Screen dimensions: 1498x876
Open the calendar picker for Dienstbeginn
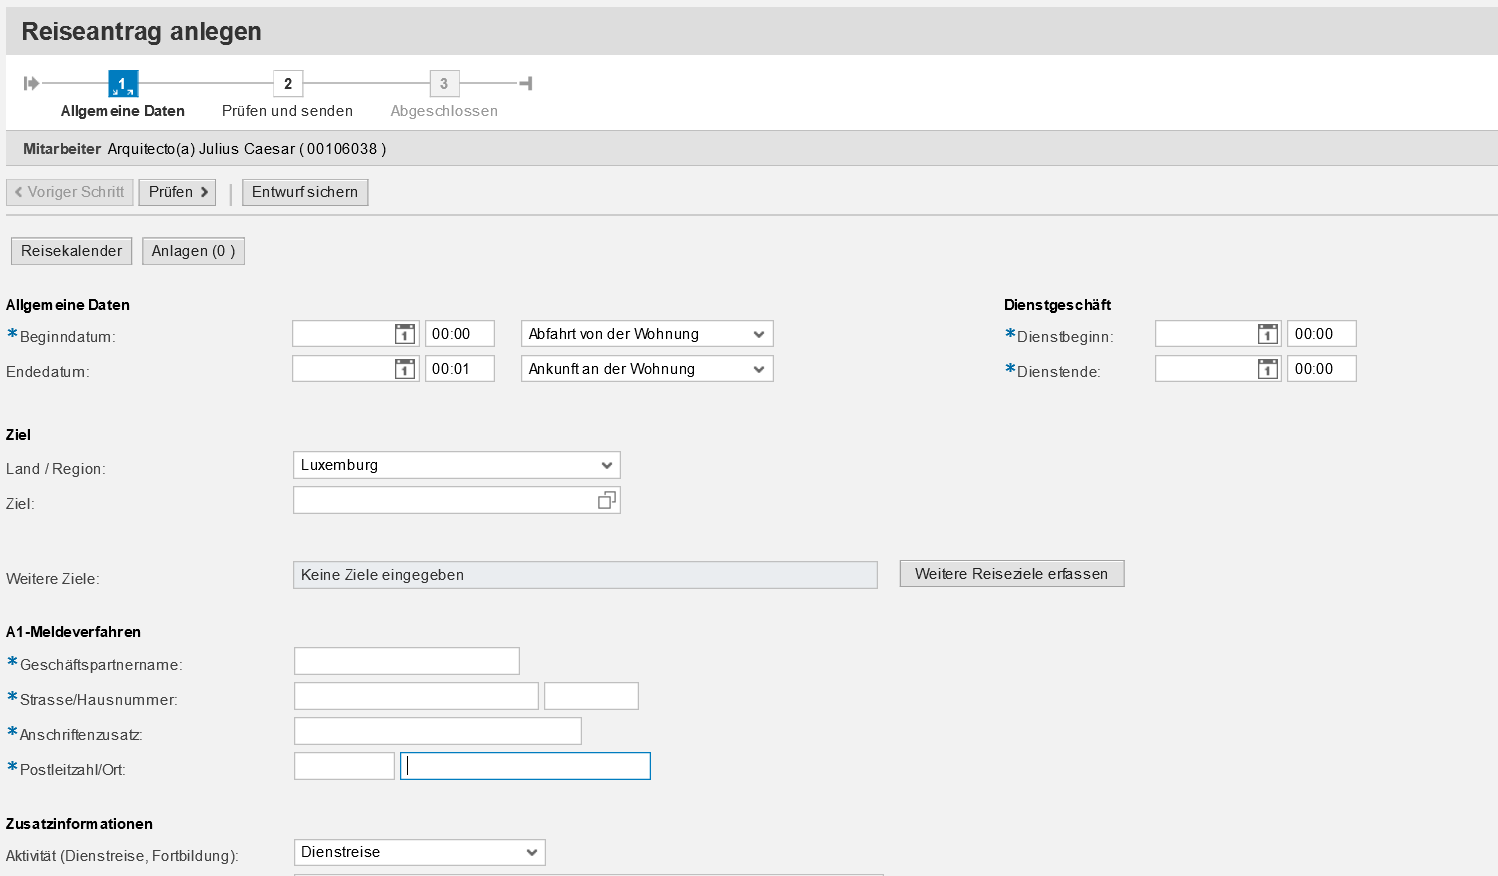(x=1267, y=333)
